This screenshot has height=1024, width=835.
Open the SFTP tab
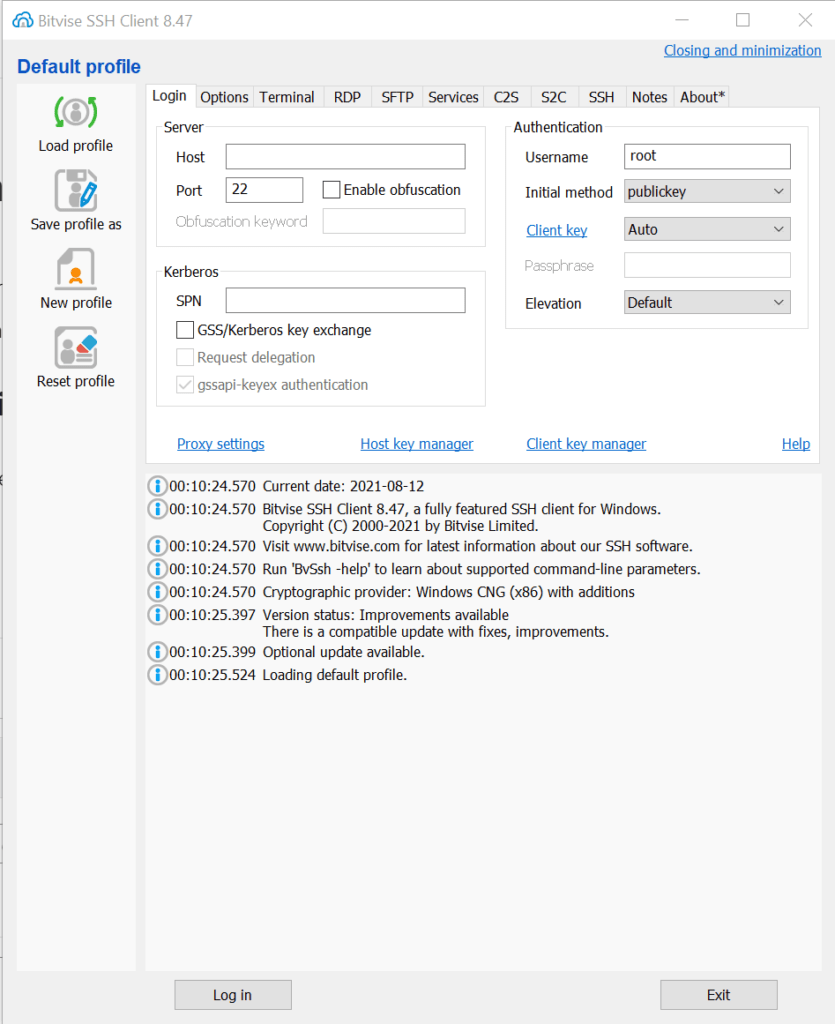396,96
